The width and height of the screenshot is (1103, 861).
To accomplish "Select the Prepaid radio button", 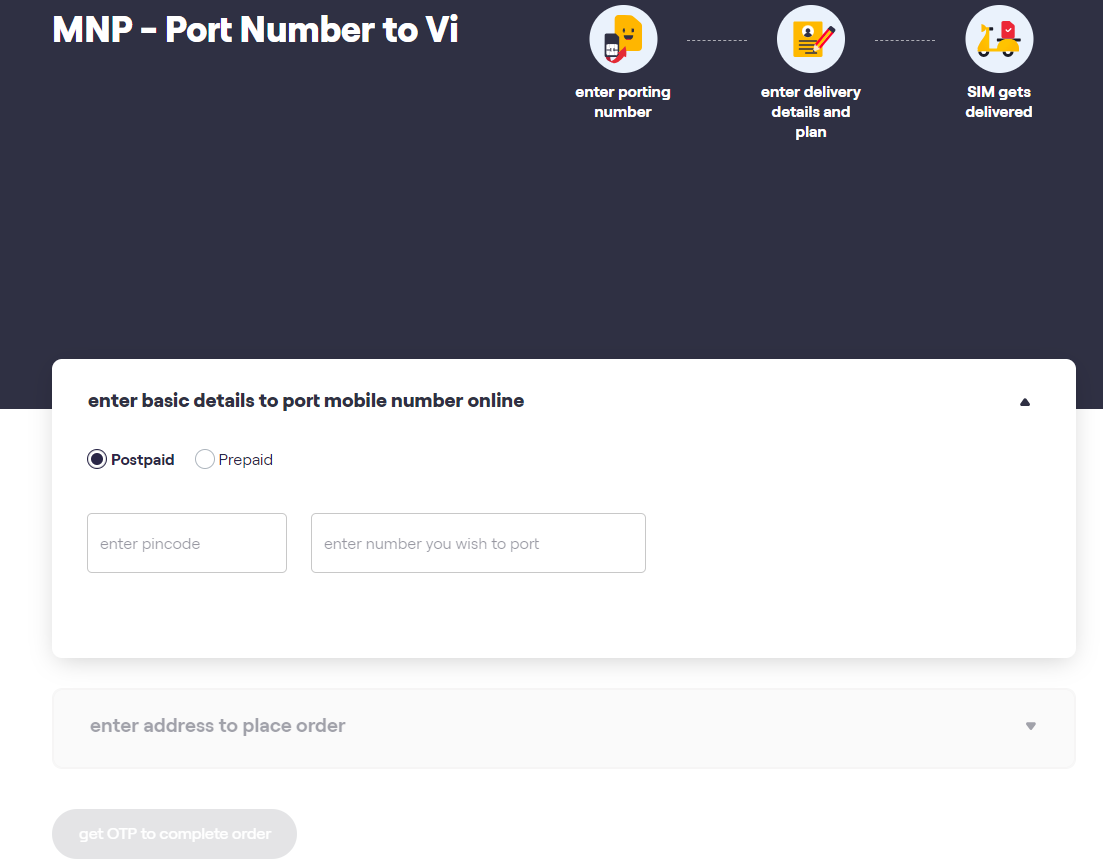I will 205,459.
